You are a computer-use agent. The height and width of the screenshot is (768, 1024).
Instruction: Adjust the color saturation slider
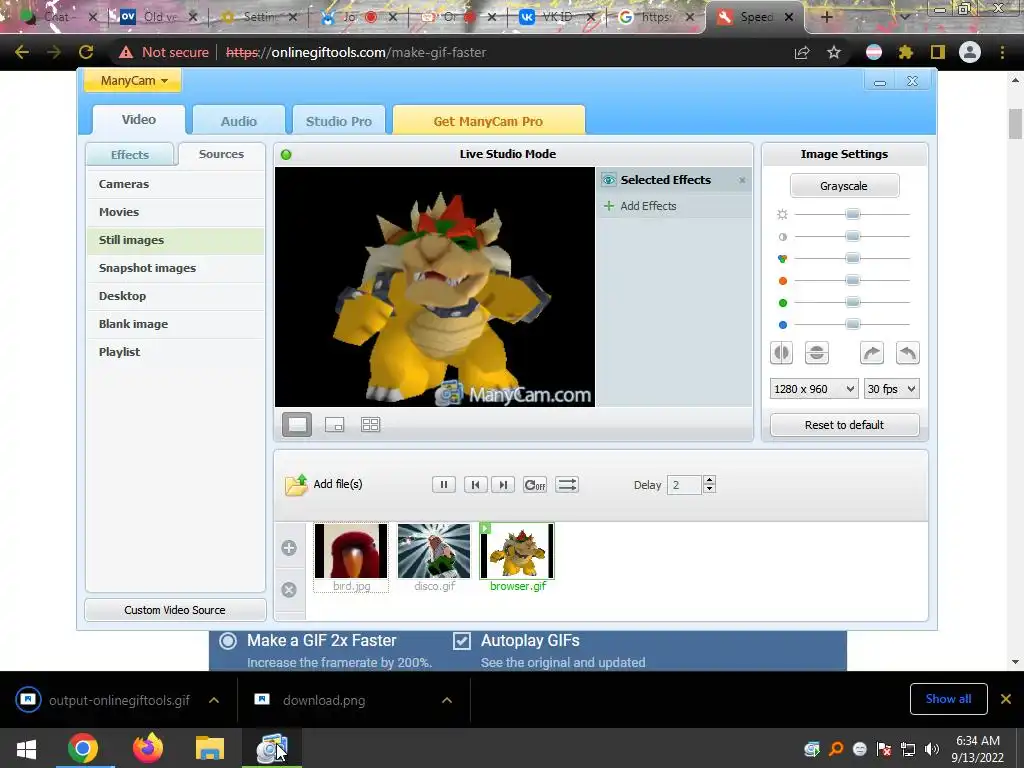point(852,259)
